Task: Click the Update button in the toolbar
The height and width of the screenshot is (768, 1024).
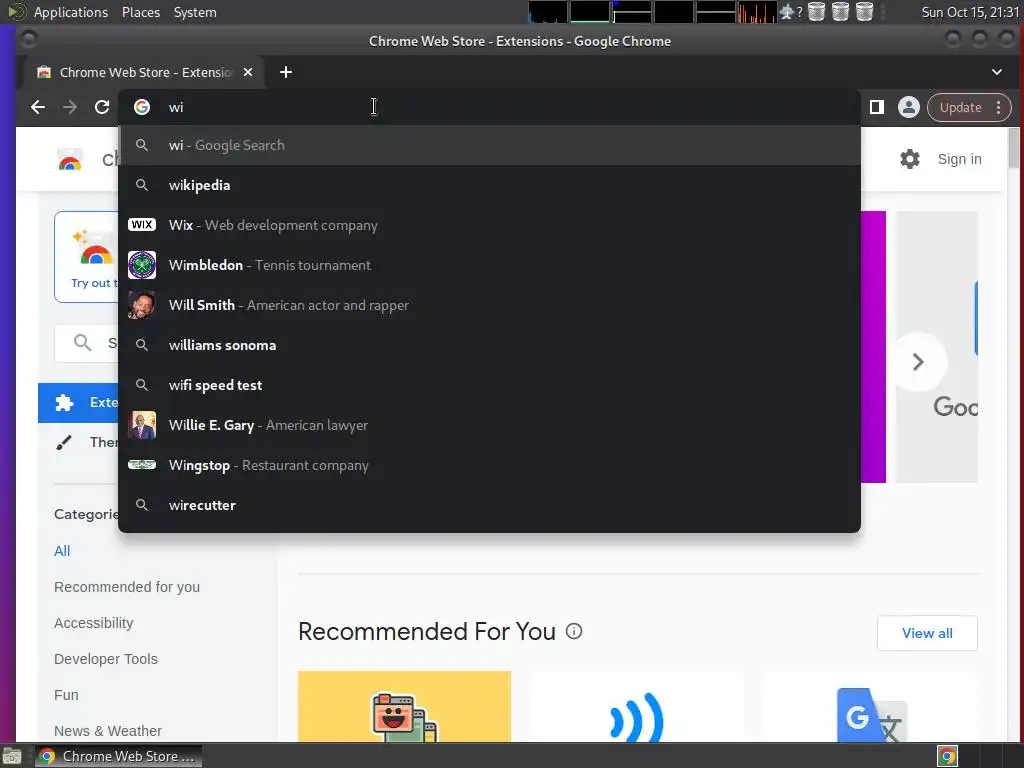Action: tap(960, 108)
